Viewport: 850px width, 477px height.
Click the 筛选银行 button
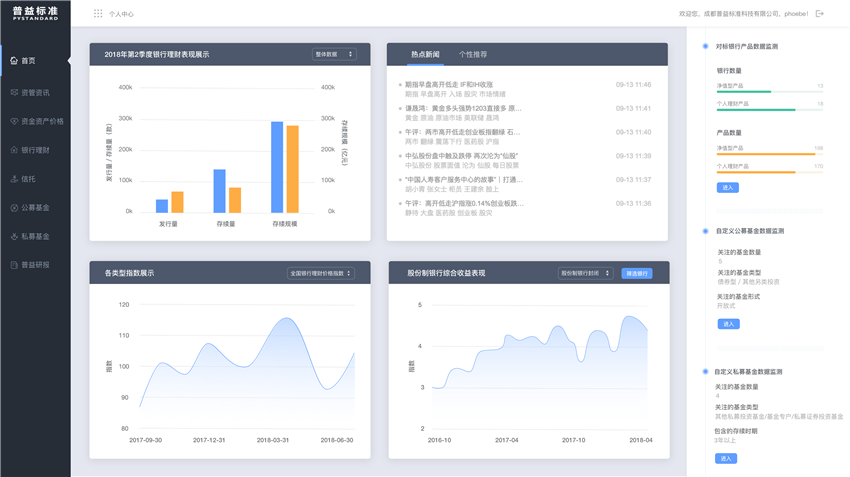(x=636, y=273)
